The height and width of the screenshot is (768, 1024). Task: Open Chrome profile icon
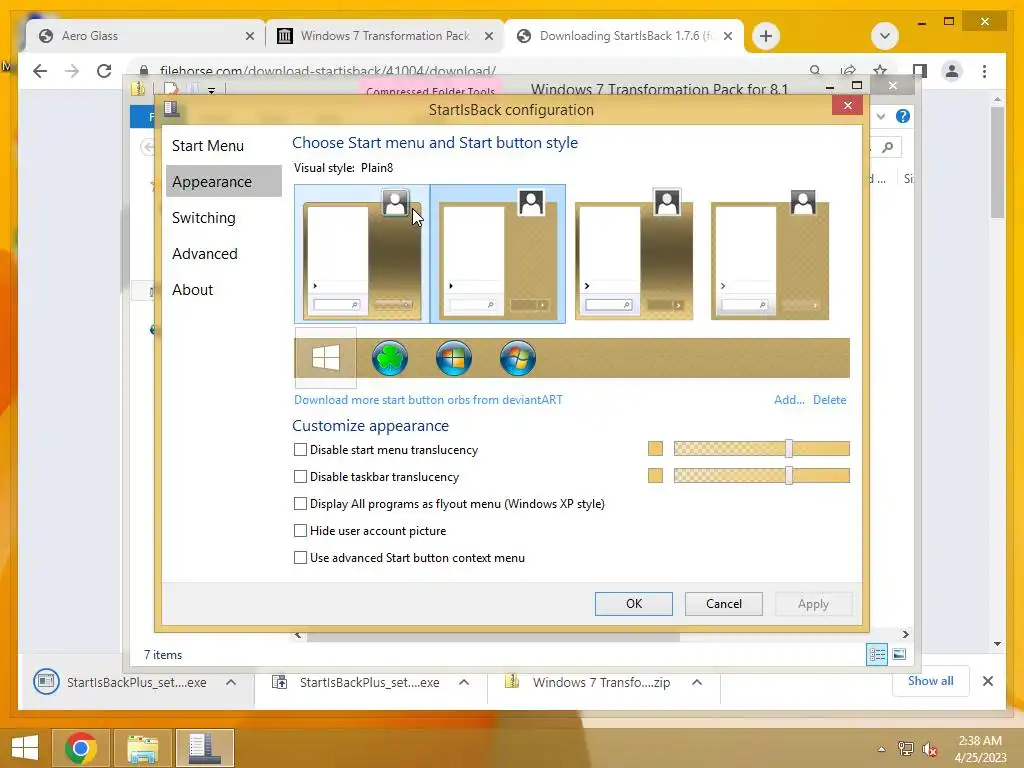(x=952, y=71)
